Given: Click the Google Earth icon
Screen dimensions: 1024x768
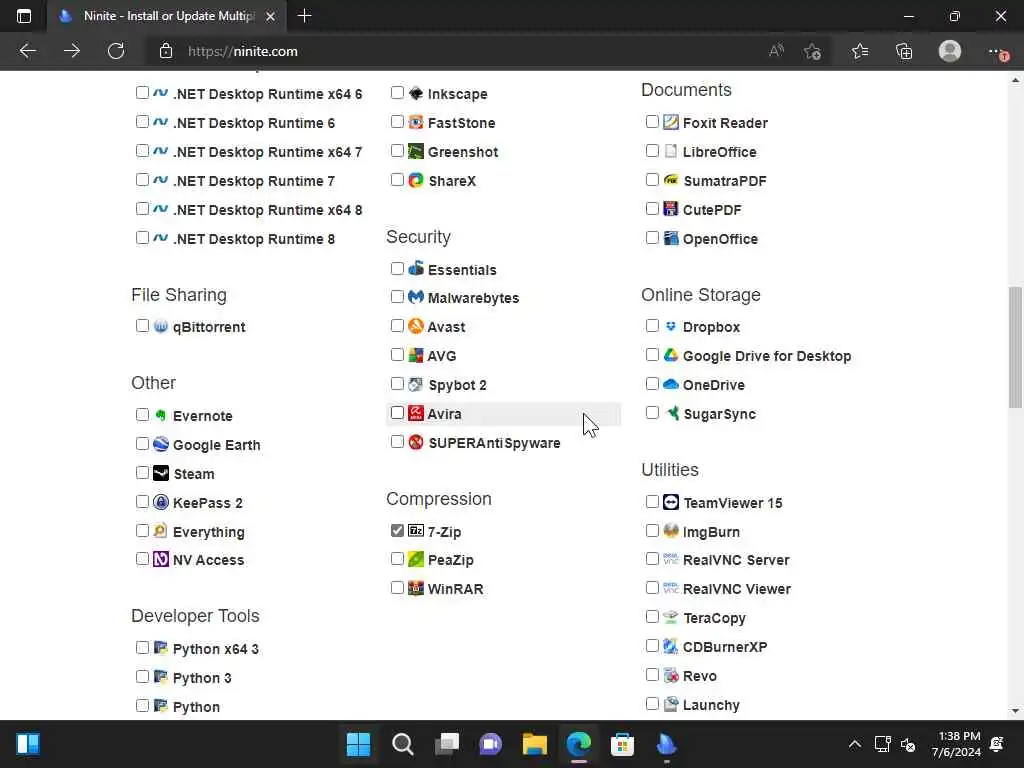Looking at the screenshot, I should pos(161,444).
